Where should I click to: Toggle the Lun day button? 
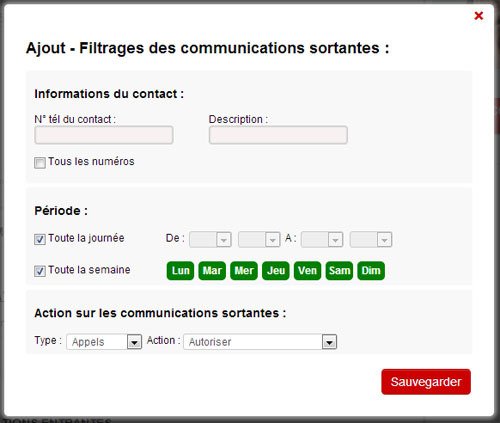(180, 271)
